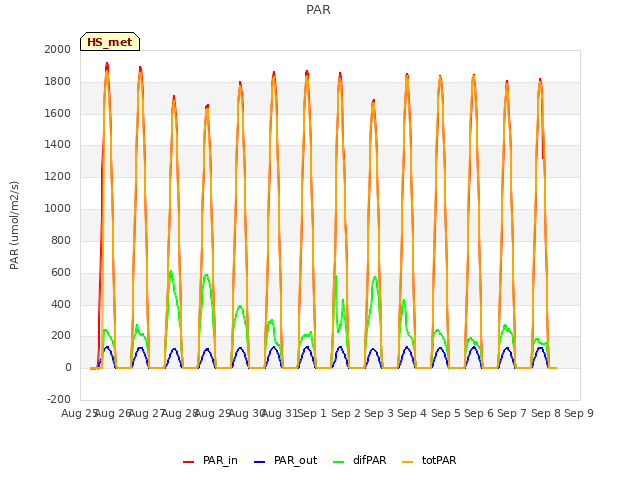Click the green difPAR legend swatch

point(339,461)
